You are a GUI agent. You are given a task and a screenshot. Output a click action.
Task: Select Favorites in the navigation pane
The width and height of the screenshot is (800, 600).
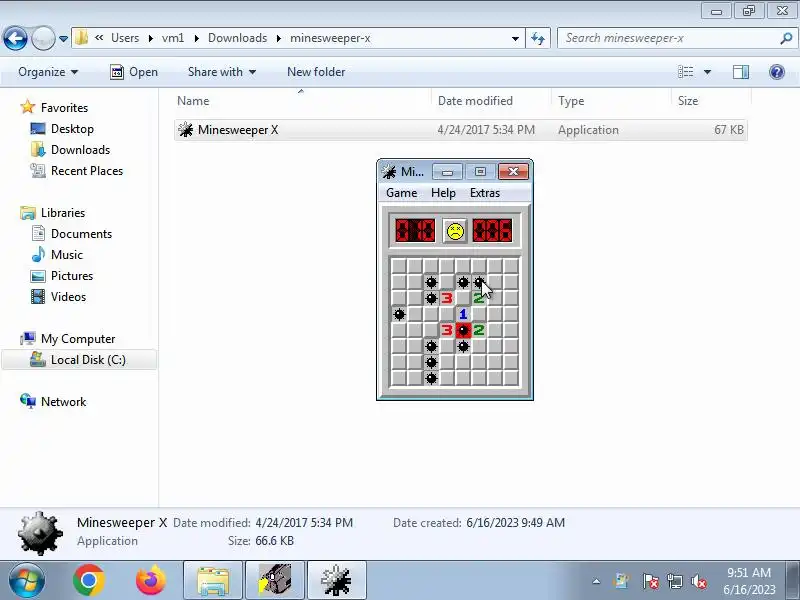[x=64, y=108]
